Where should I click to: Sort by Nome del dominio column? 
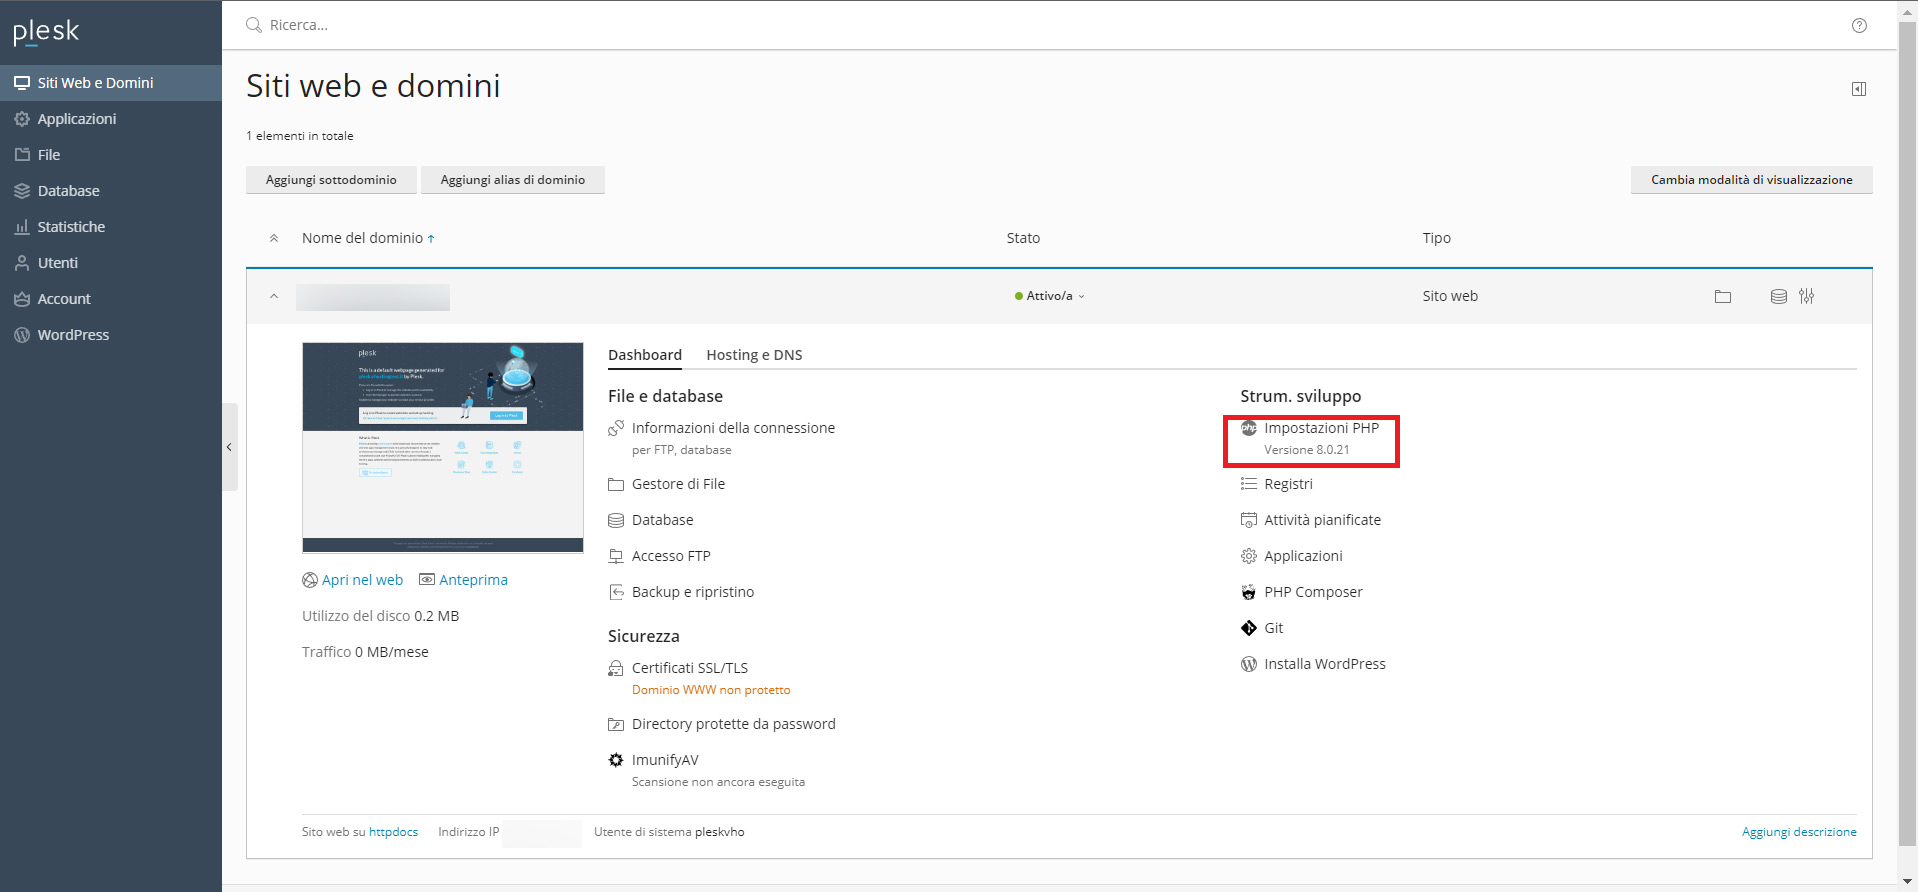pos(368,238)
